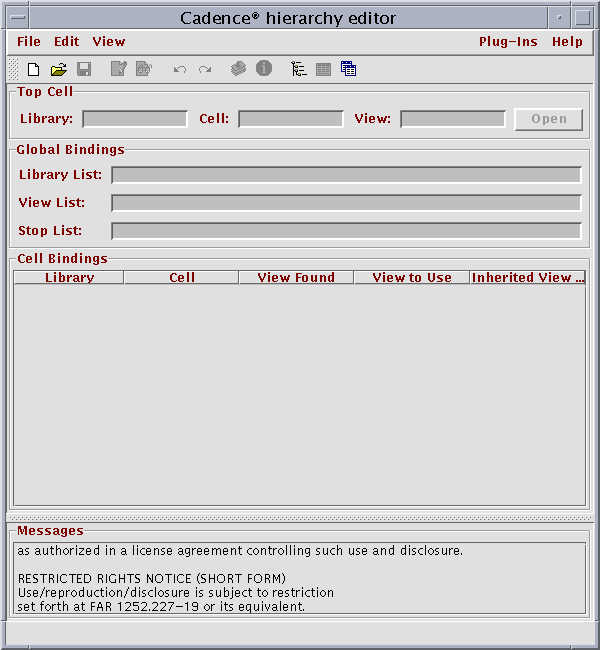Open the Edit menu
The width and height of the screenshot is (600, 650).
click(x=67, y=42)
